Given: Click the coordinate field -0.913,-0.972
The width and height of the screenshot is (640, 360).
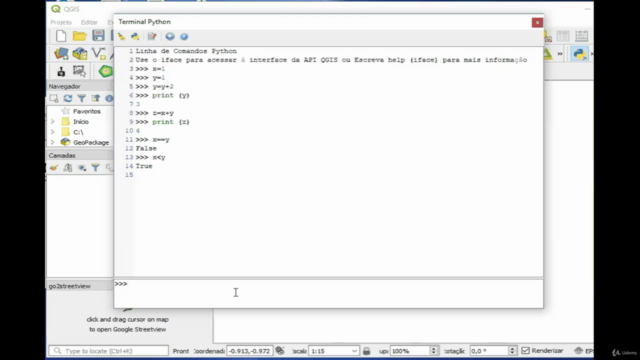Looking at the screenshot, I should click(249, 351).
